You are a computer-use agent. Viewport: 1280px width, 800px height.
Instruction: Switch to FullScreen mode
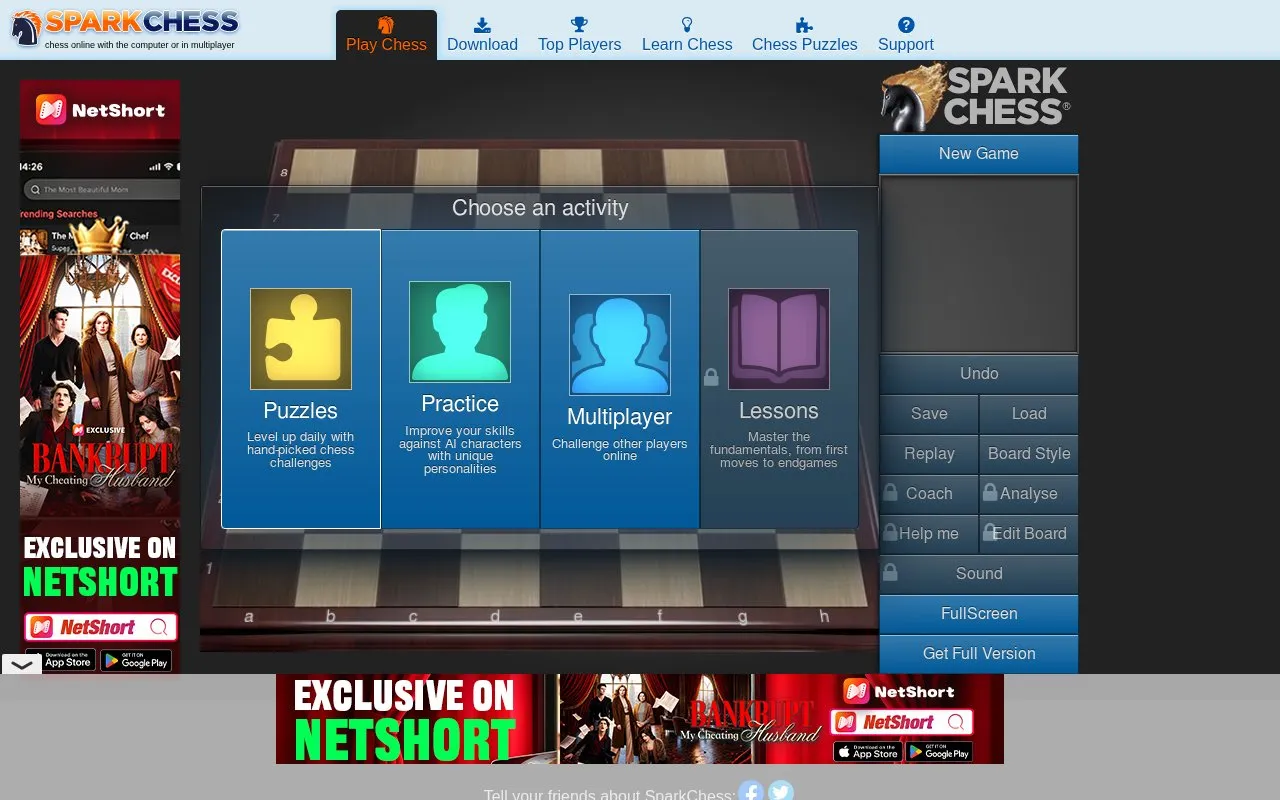979,614
